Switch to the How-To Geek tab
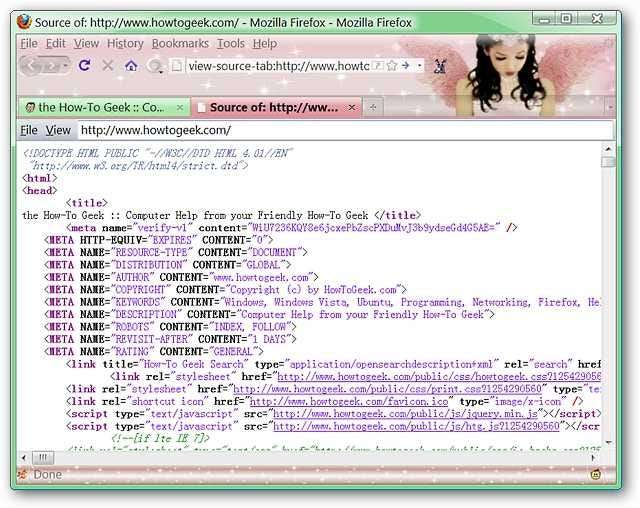This screenshot has height=508, width=640. (104, 107)
